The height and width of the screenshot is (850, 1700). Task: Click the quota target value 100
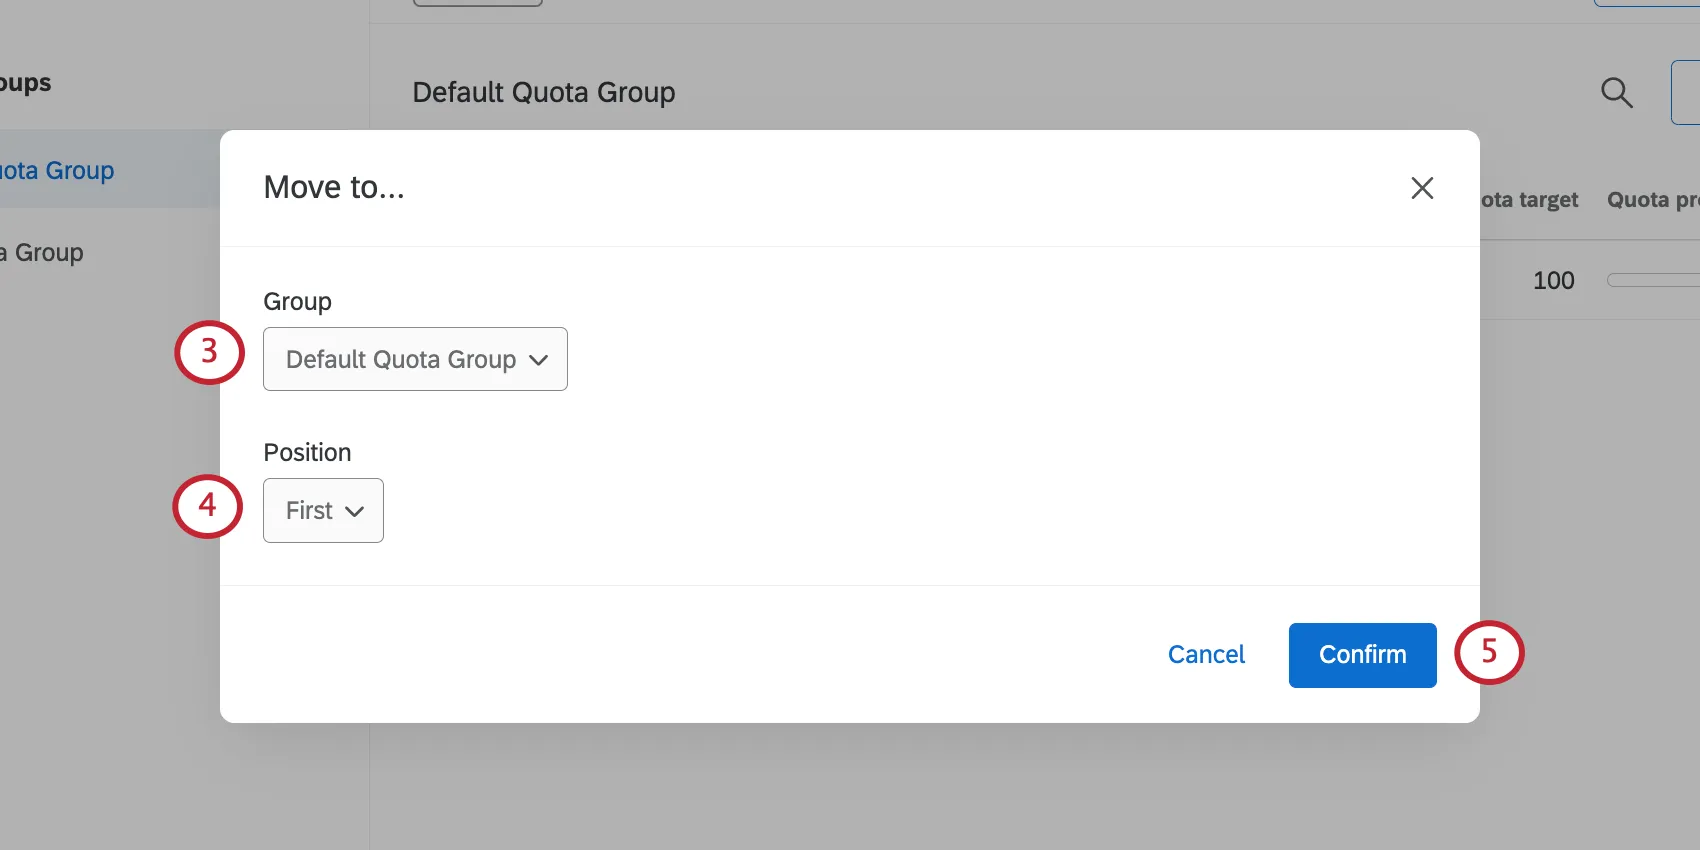pyautogui.click(x=1552, y=280)
